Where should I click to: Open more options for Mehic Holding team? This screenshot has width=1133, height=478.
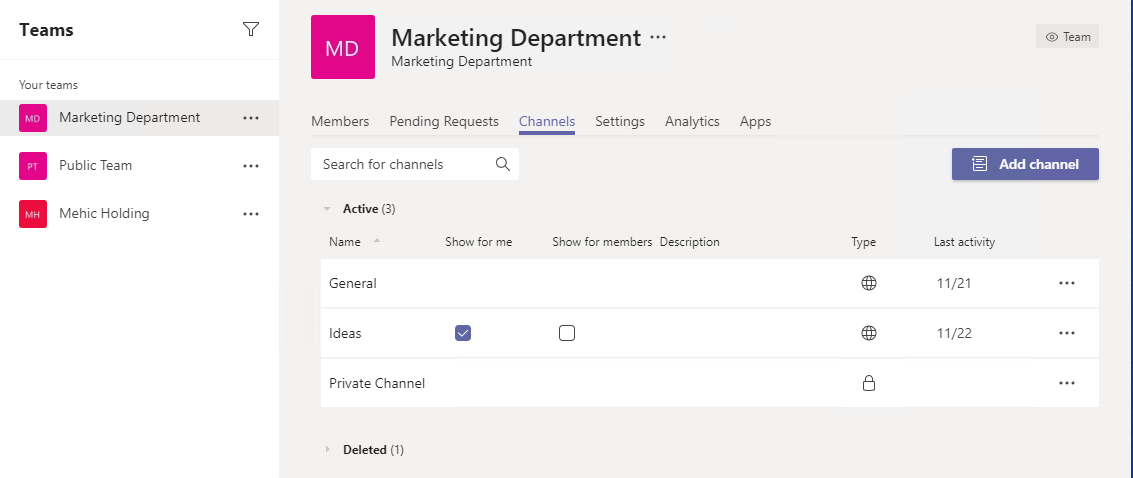click(x=251, y=214)
